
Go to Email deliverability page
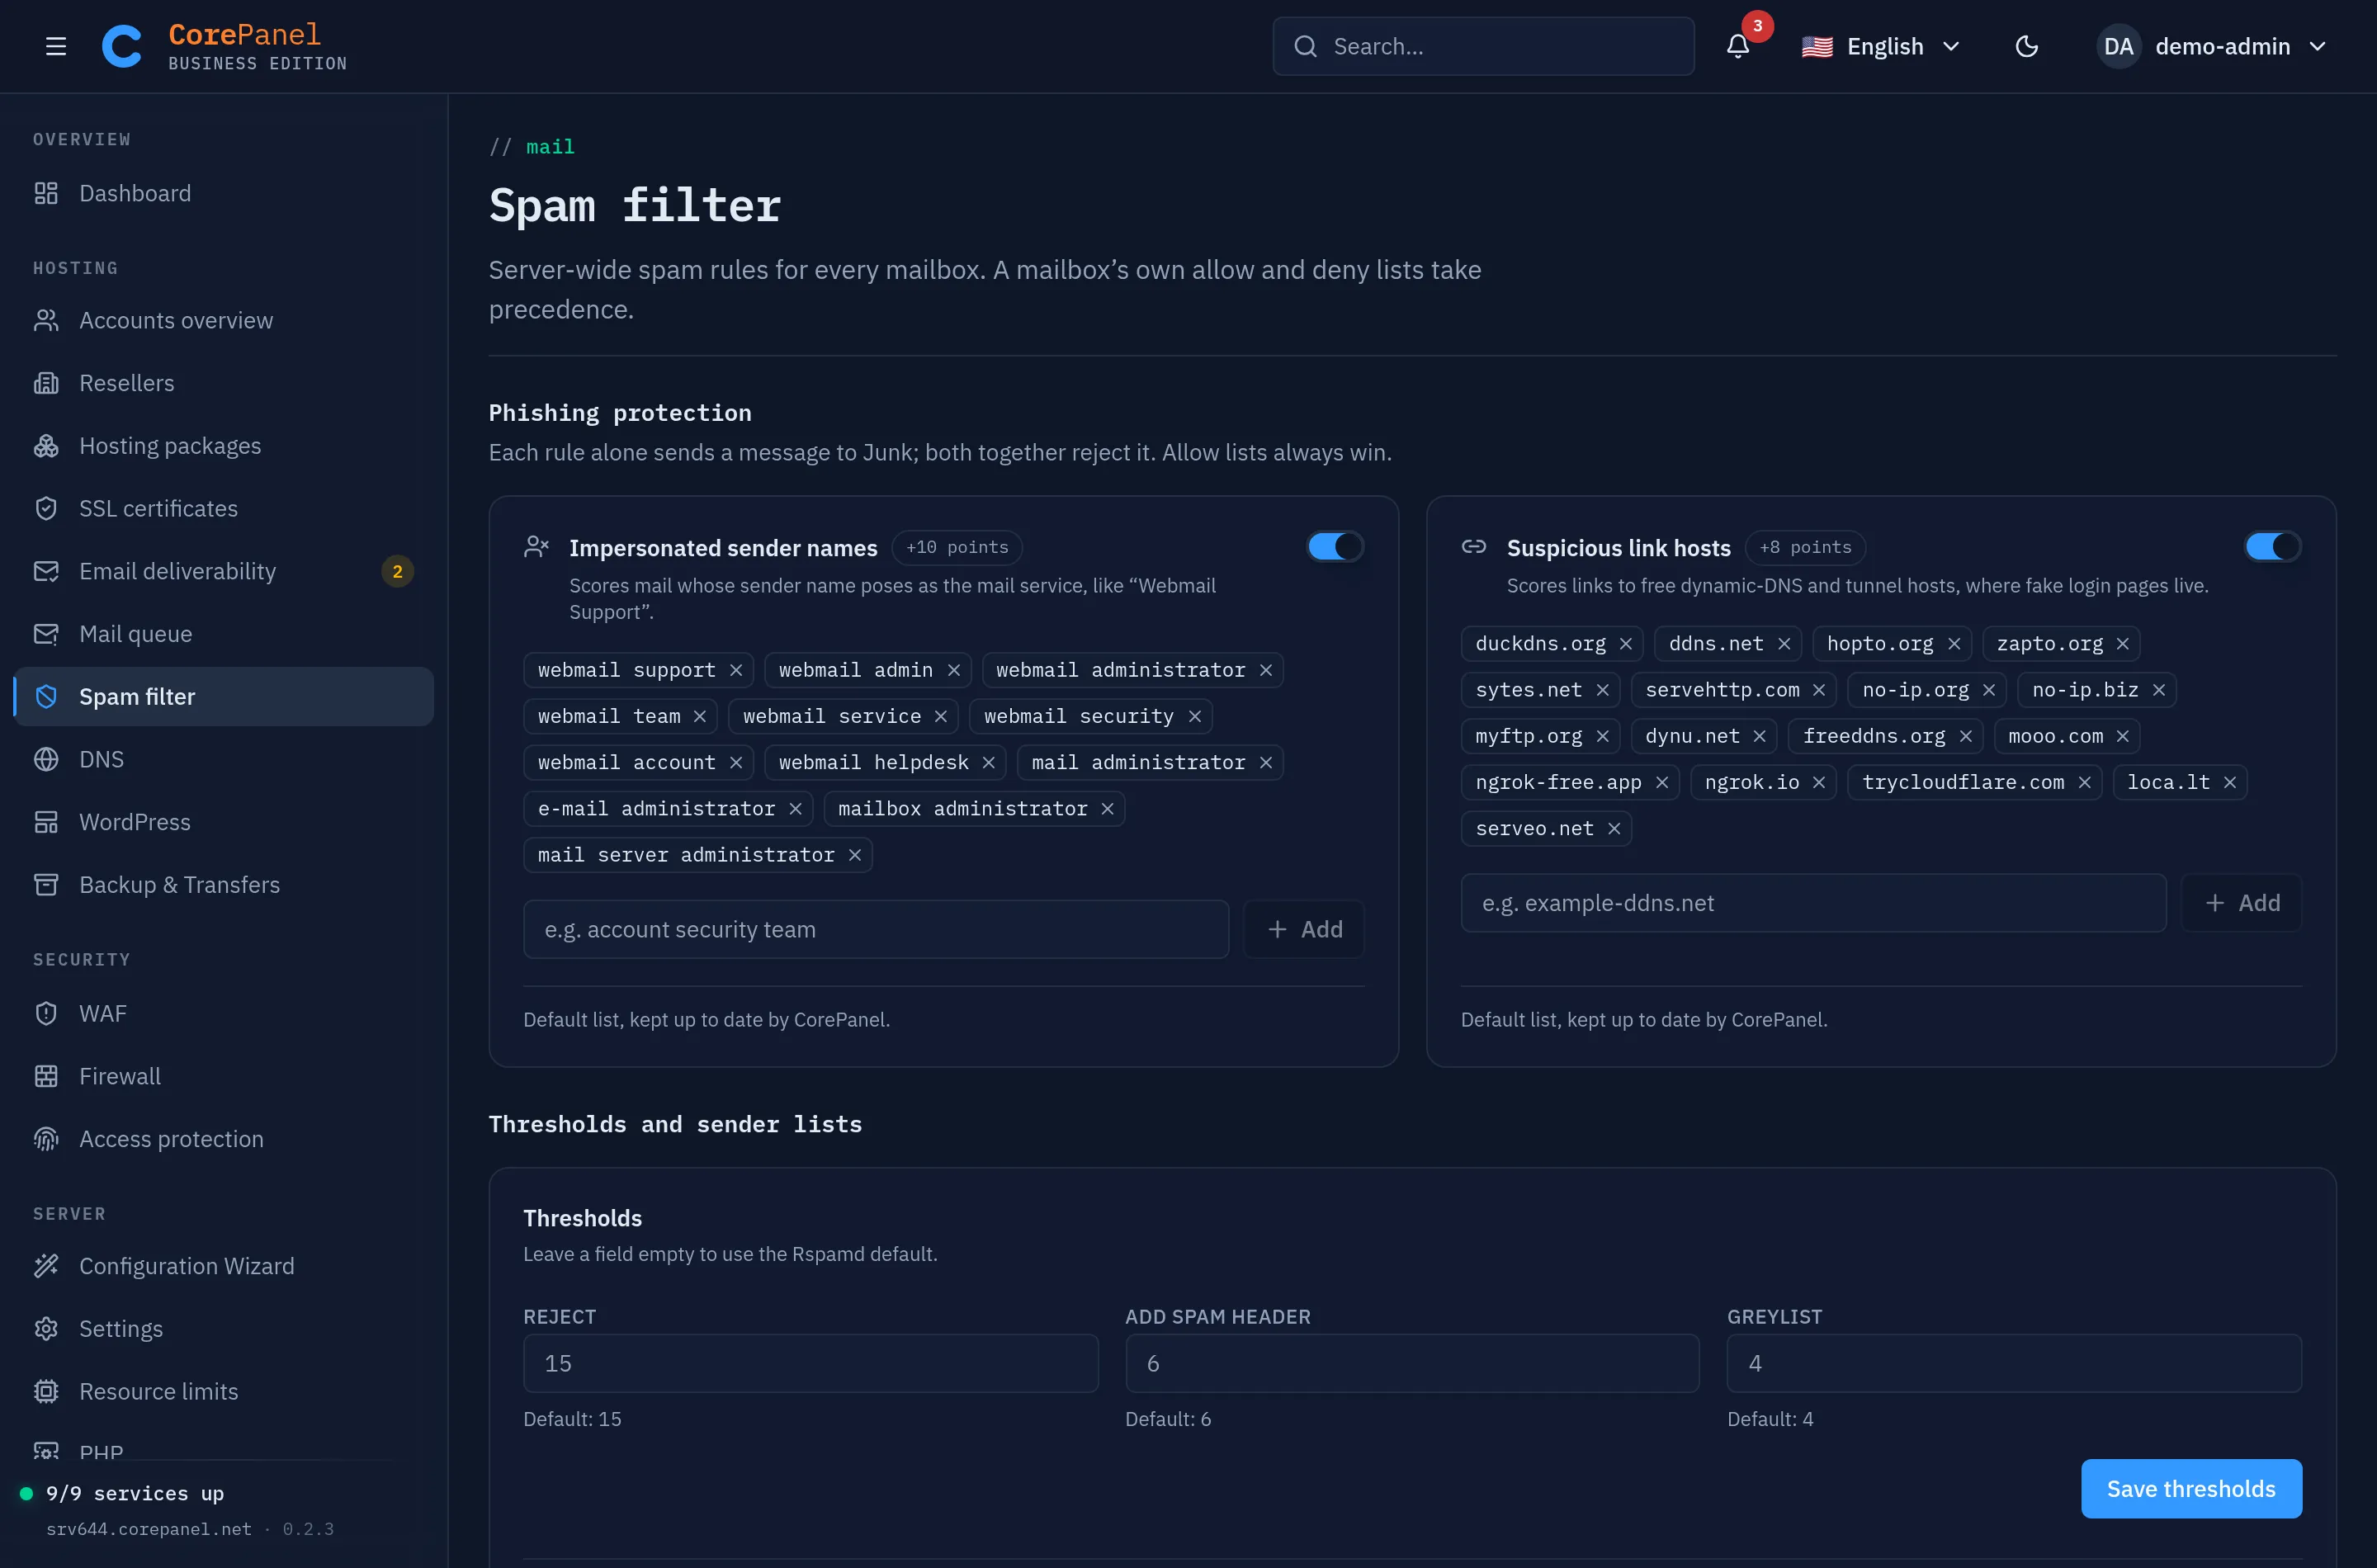point(224,571)
